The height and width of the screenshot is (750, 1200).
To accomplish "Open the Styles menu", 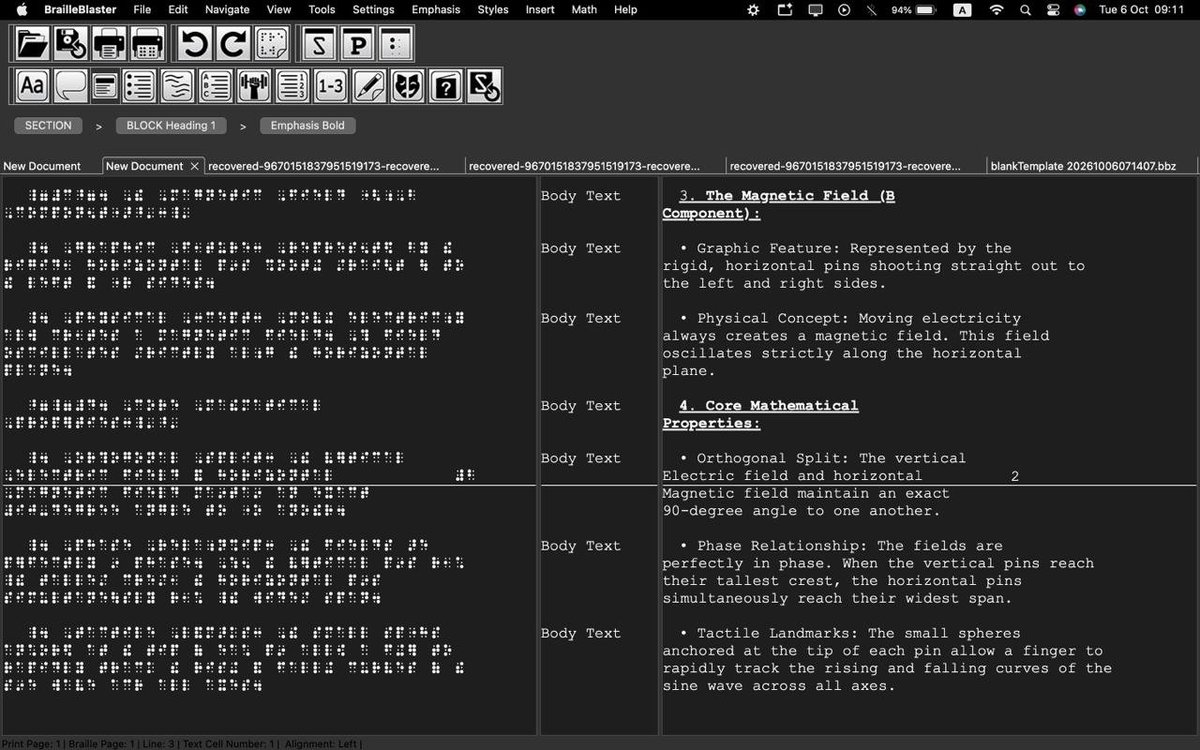I will pyautogui.click(x=493, y=10).
